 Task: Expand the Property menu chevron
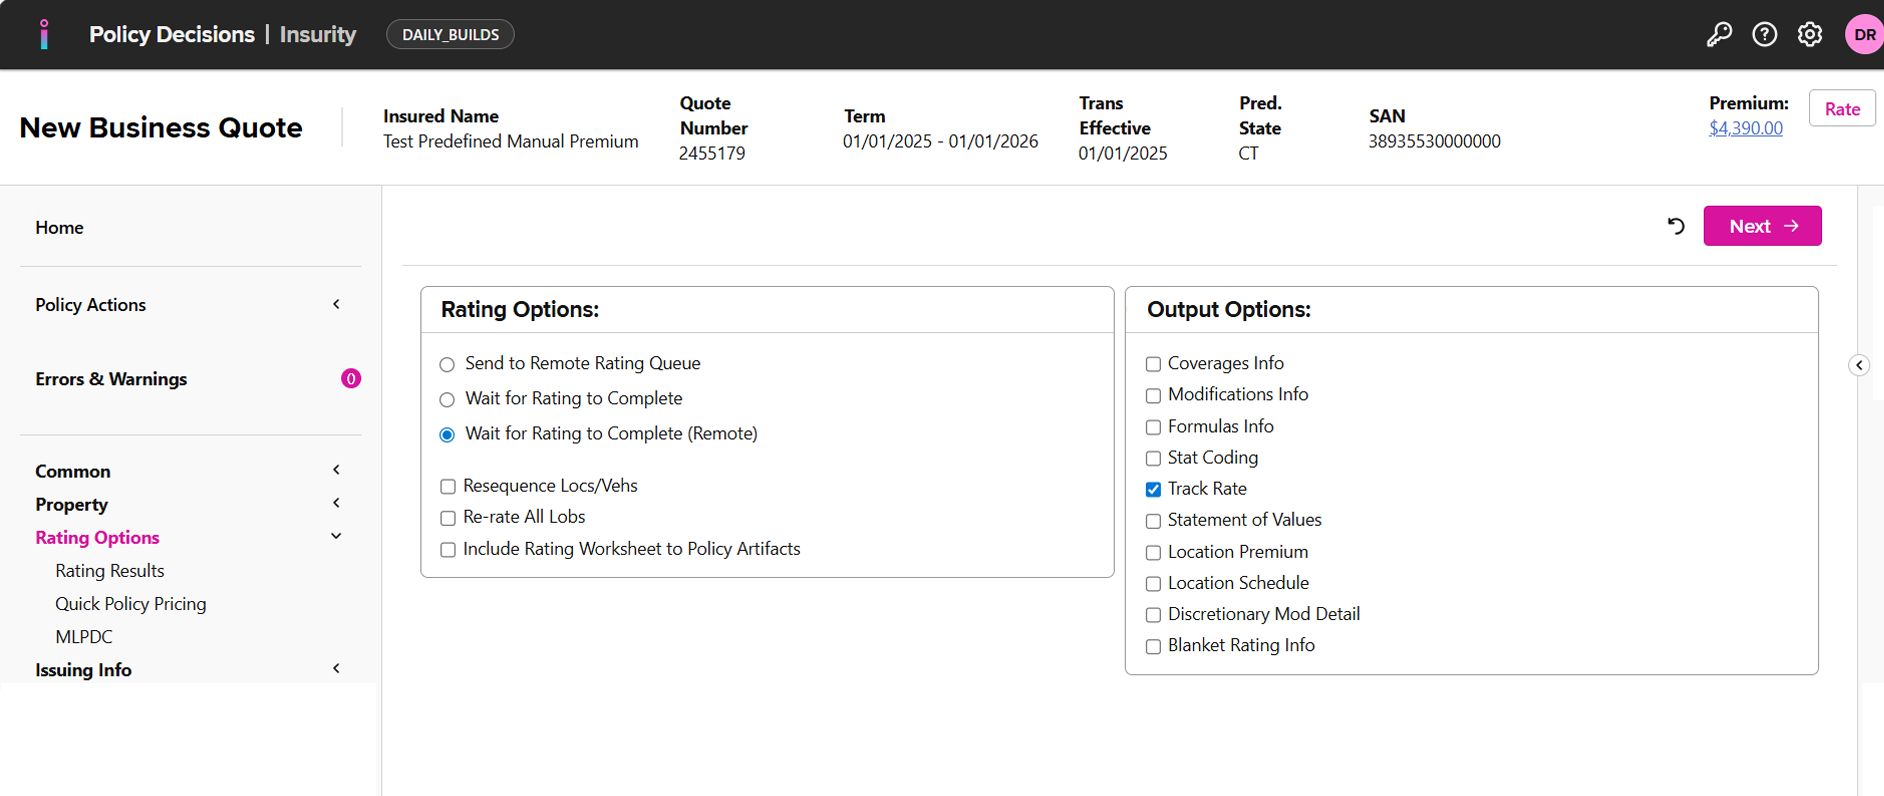pyautogui.click(x=336, y=504)
